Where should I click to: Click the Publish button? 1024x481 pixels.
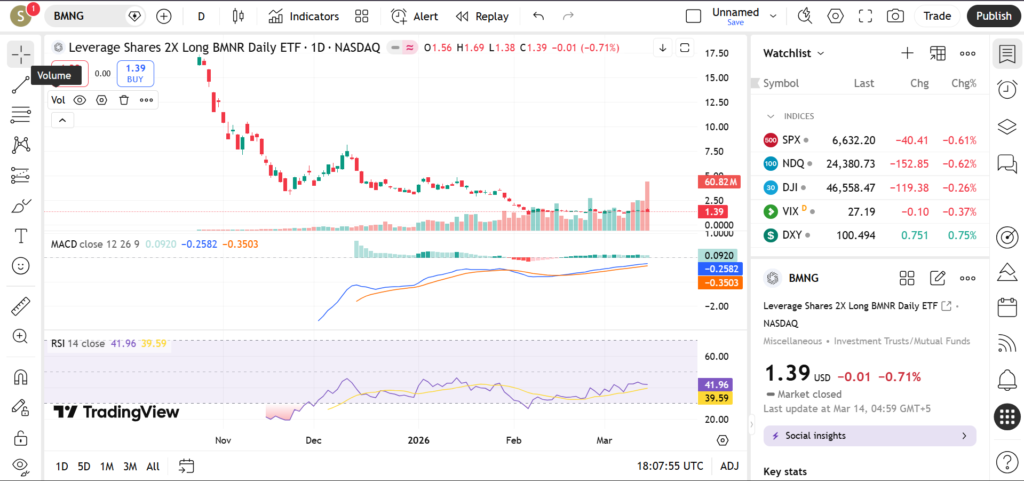(993, 16)
